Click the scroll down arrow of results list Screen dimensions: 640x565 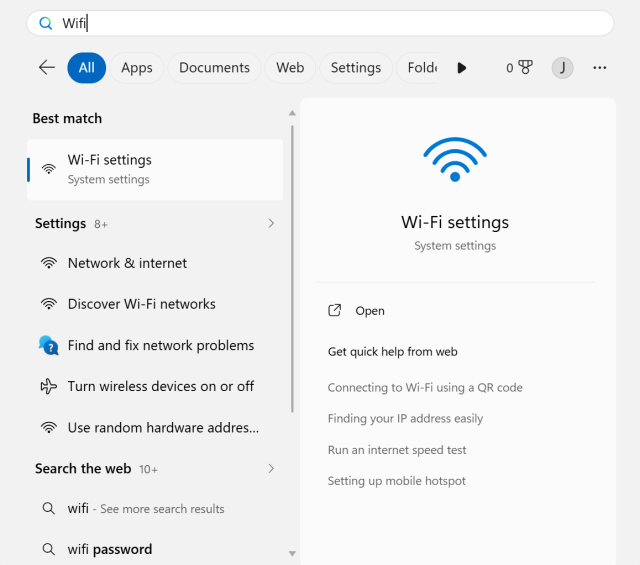pyautogui.click(x=292, y=554)
